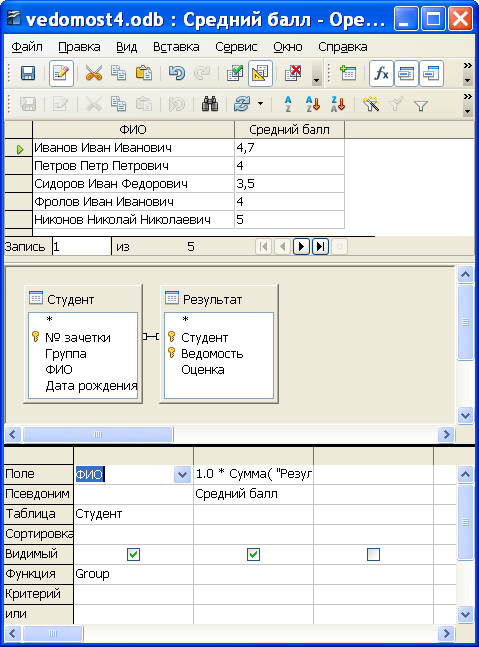Save the query with floppy disk icon
This screenshot has width=479, height=647.
tap(28, 73)
